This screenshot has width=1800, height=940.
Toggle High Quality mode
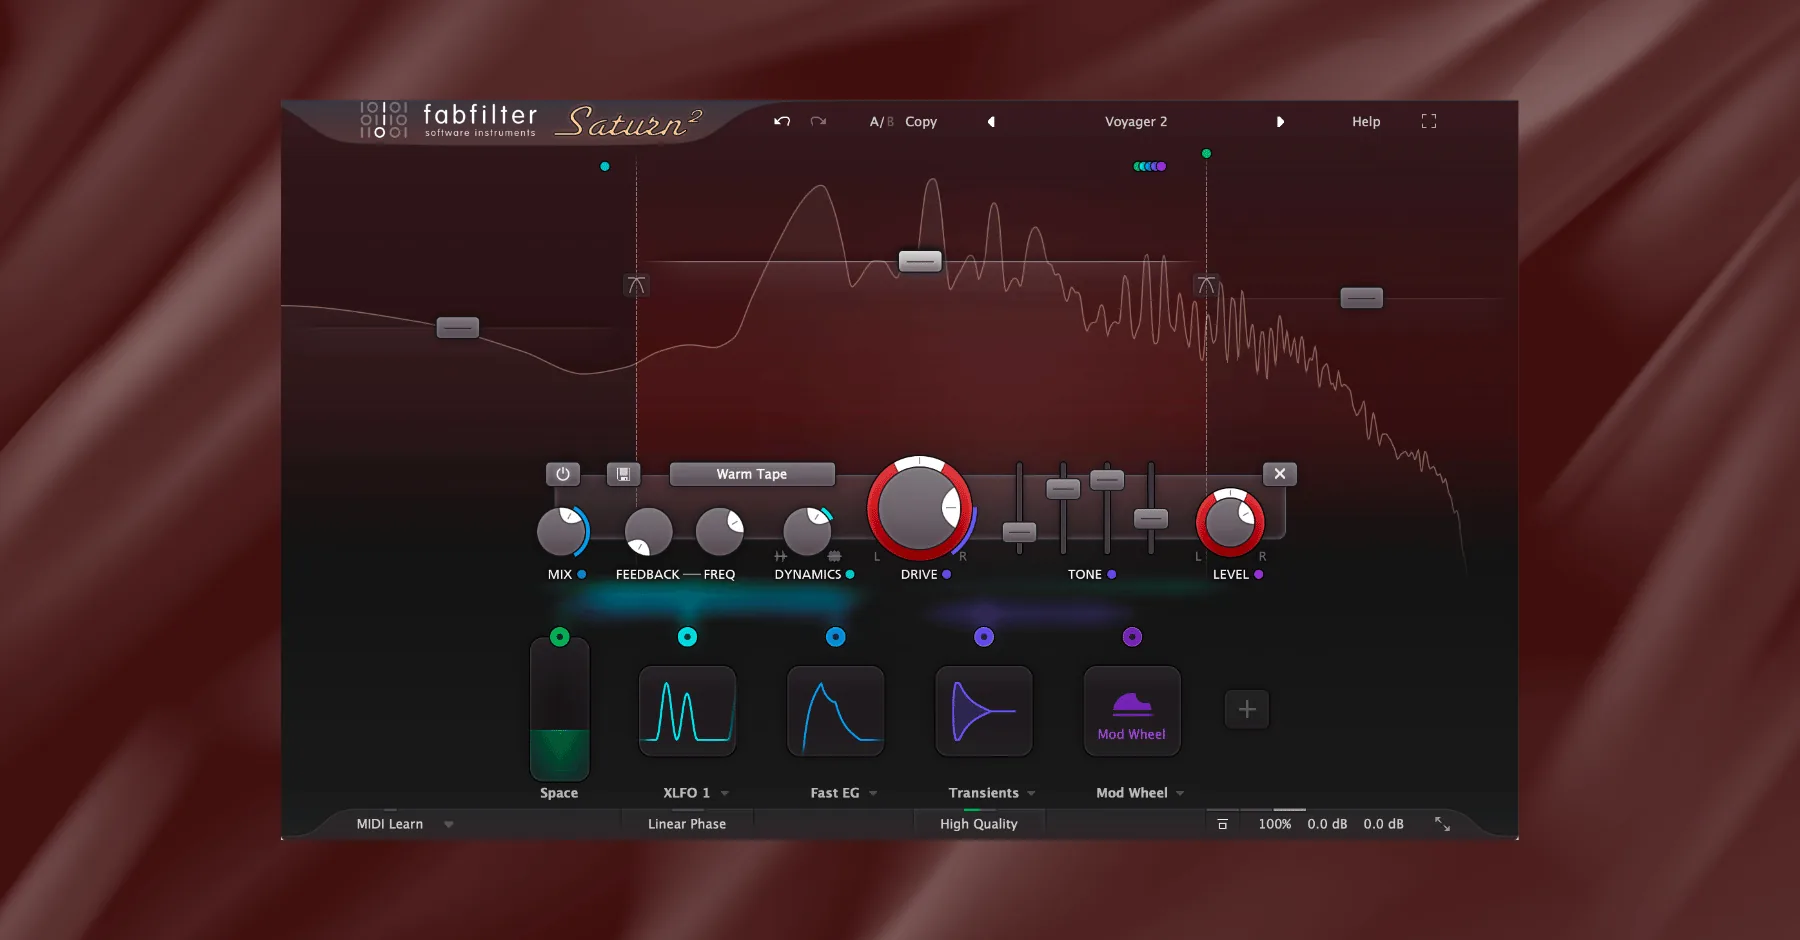pyautogui.click(x=979, y=824)
